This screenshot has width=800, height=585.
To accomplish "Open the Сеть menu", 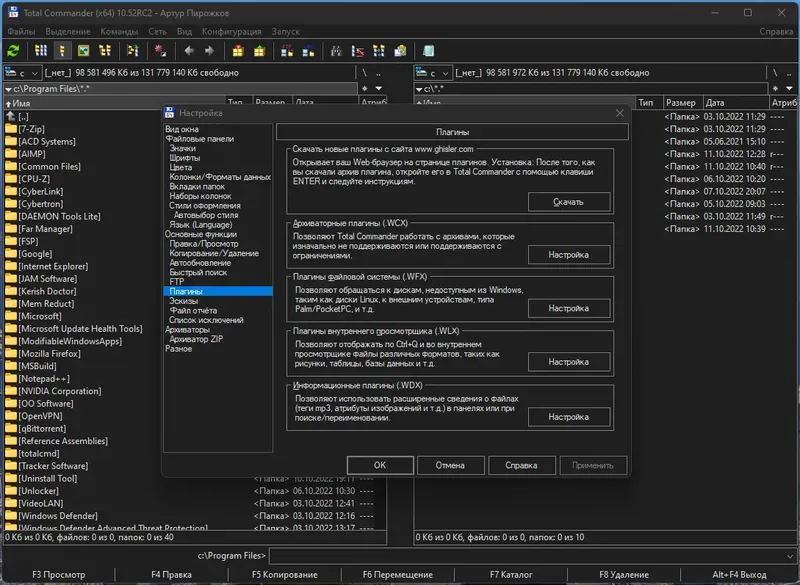I will (157, 31).
